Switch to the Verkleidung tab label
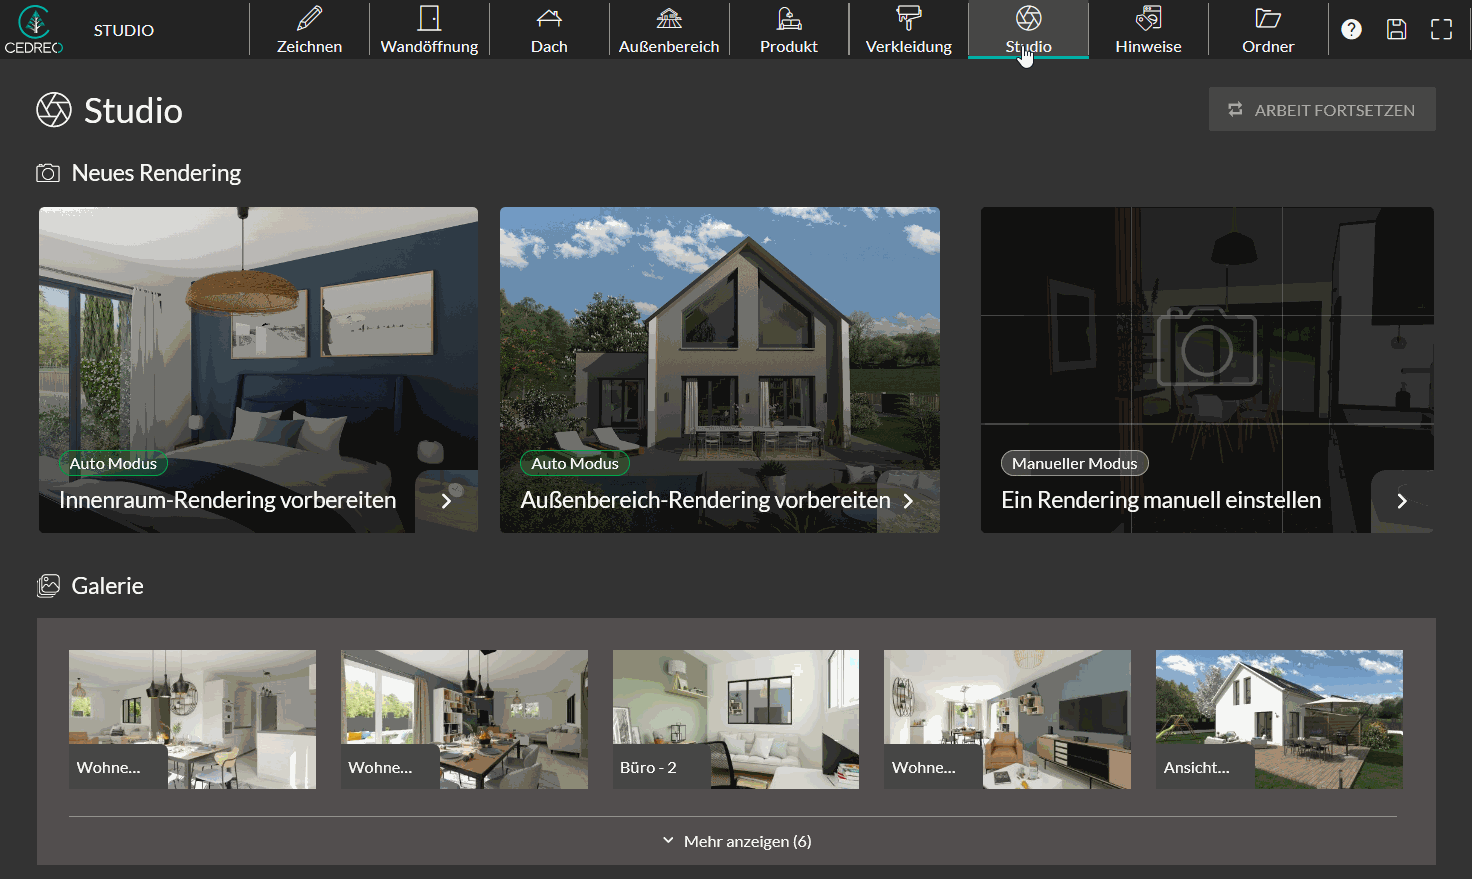Viewport: 1472px width, 879px height. point(909,46)
